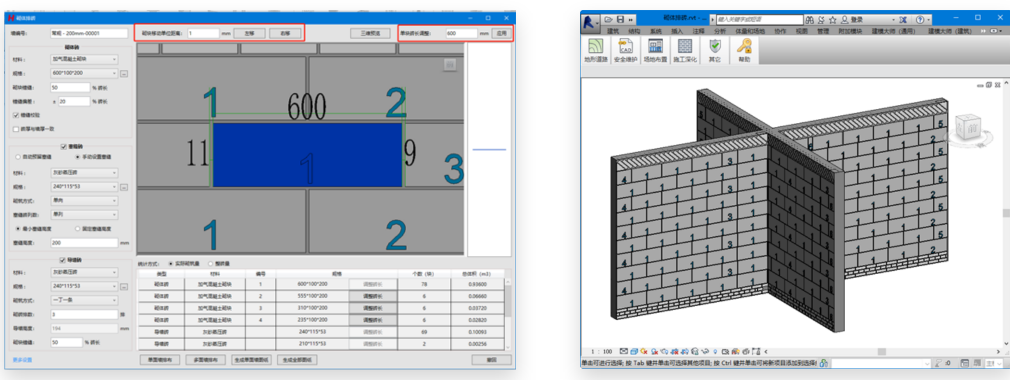
Task: Open the 600*100*200 规格 dropdown
Action: tap(84, 73)
